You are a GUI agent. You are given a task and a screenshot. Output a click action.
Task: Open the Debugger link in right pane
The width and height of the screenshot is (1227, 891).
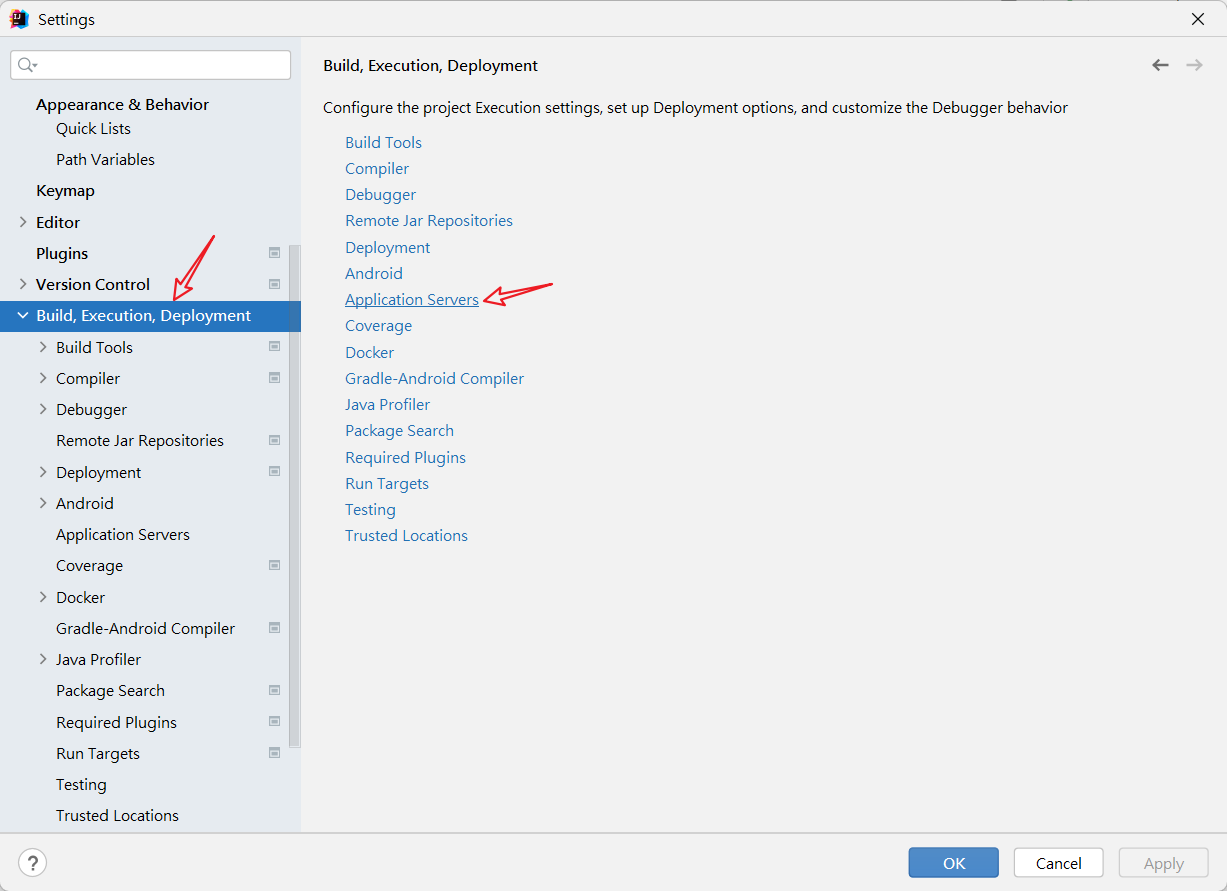click(380, 194)
